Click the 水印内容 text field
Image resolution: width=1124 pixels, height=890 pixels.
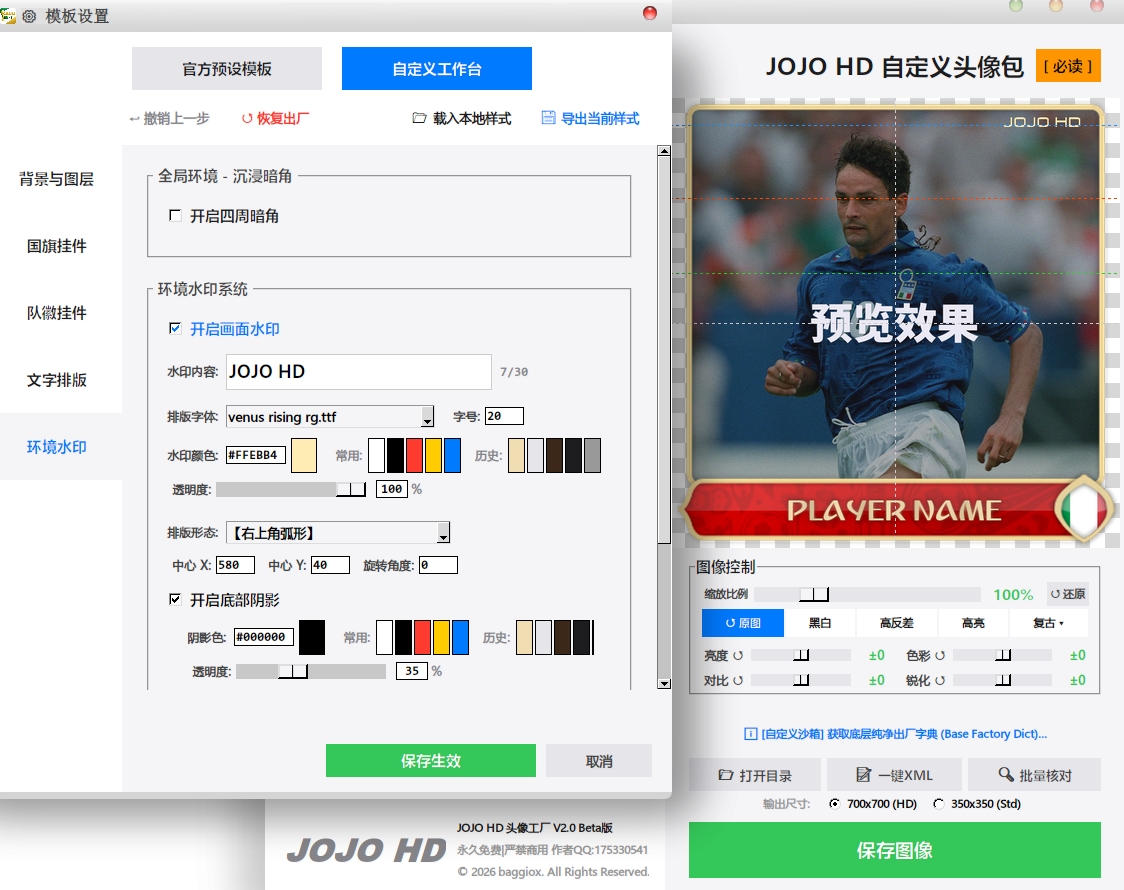358,372
